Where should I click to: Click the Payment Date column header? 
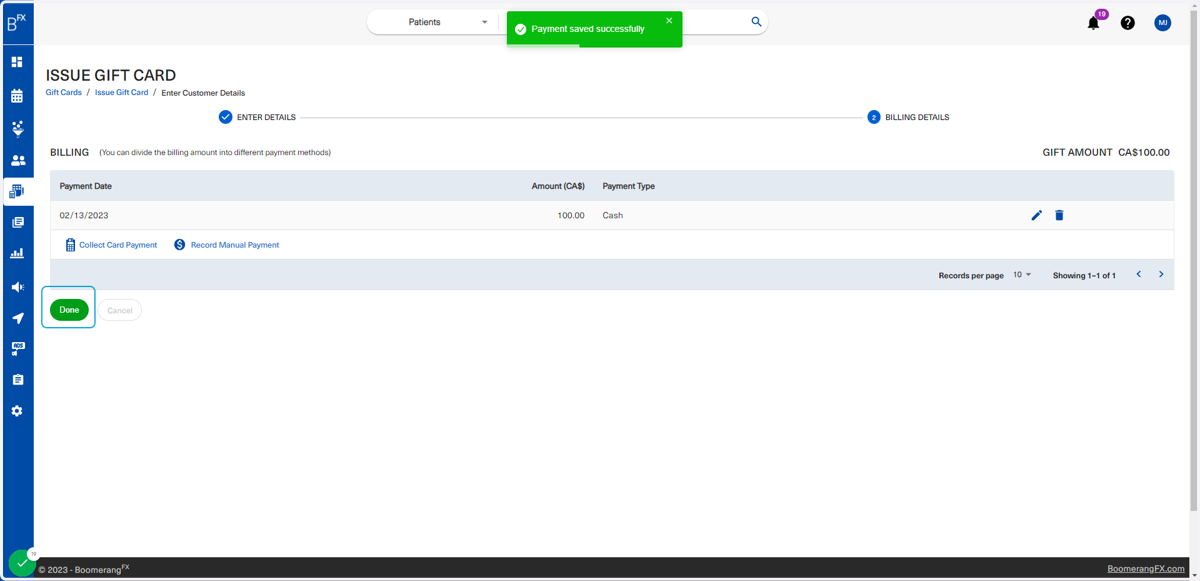(85, 186)
